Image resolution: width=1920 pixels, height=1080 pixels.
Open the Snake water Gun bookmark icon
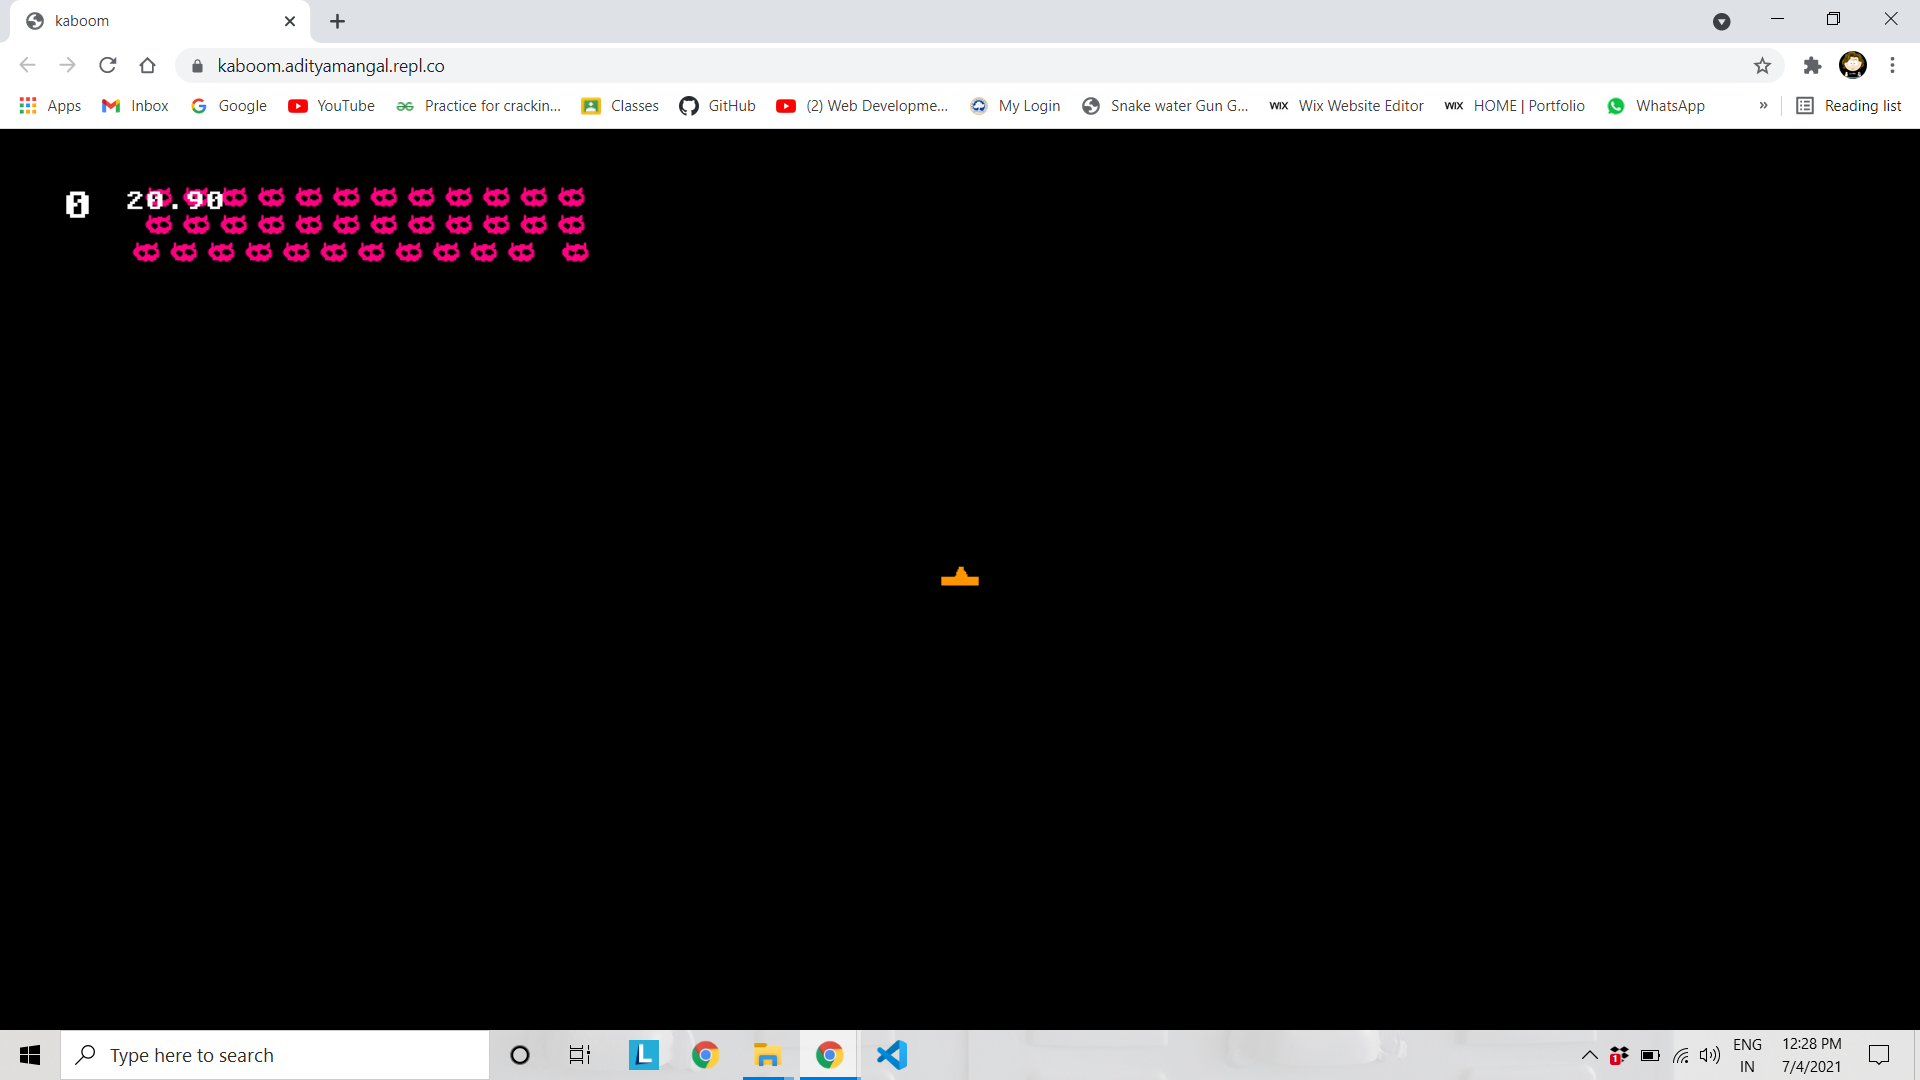1090,105
